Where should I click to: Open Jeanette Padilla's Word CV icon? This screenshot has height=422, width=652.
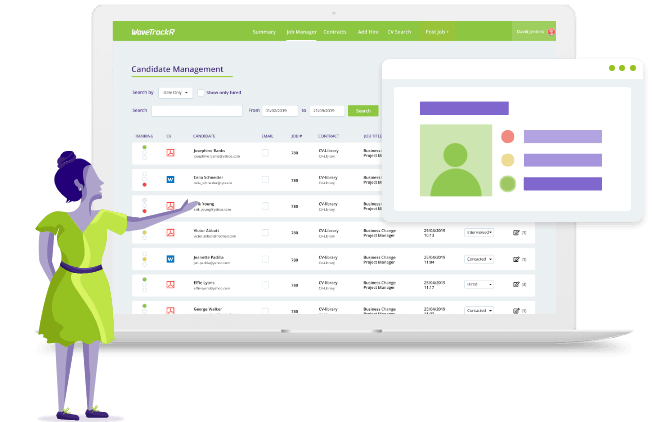click(170, 258)
